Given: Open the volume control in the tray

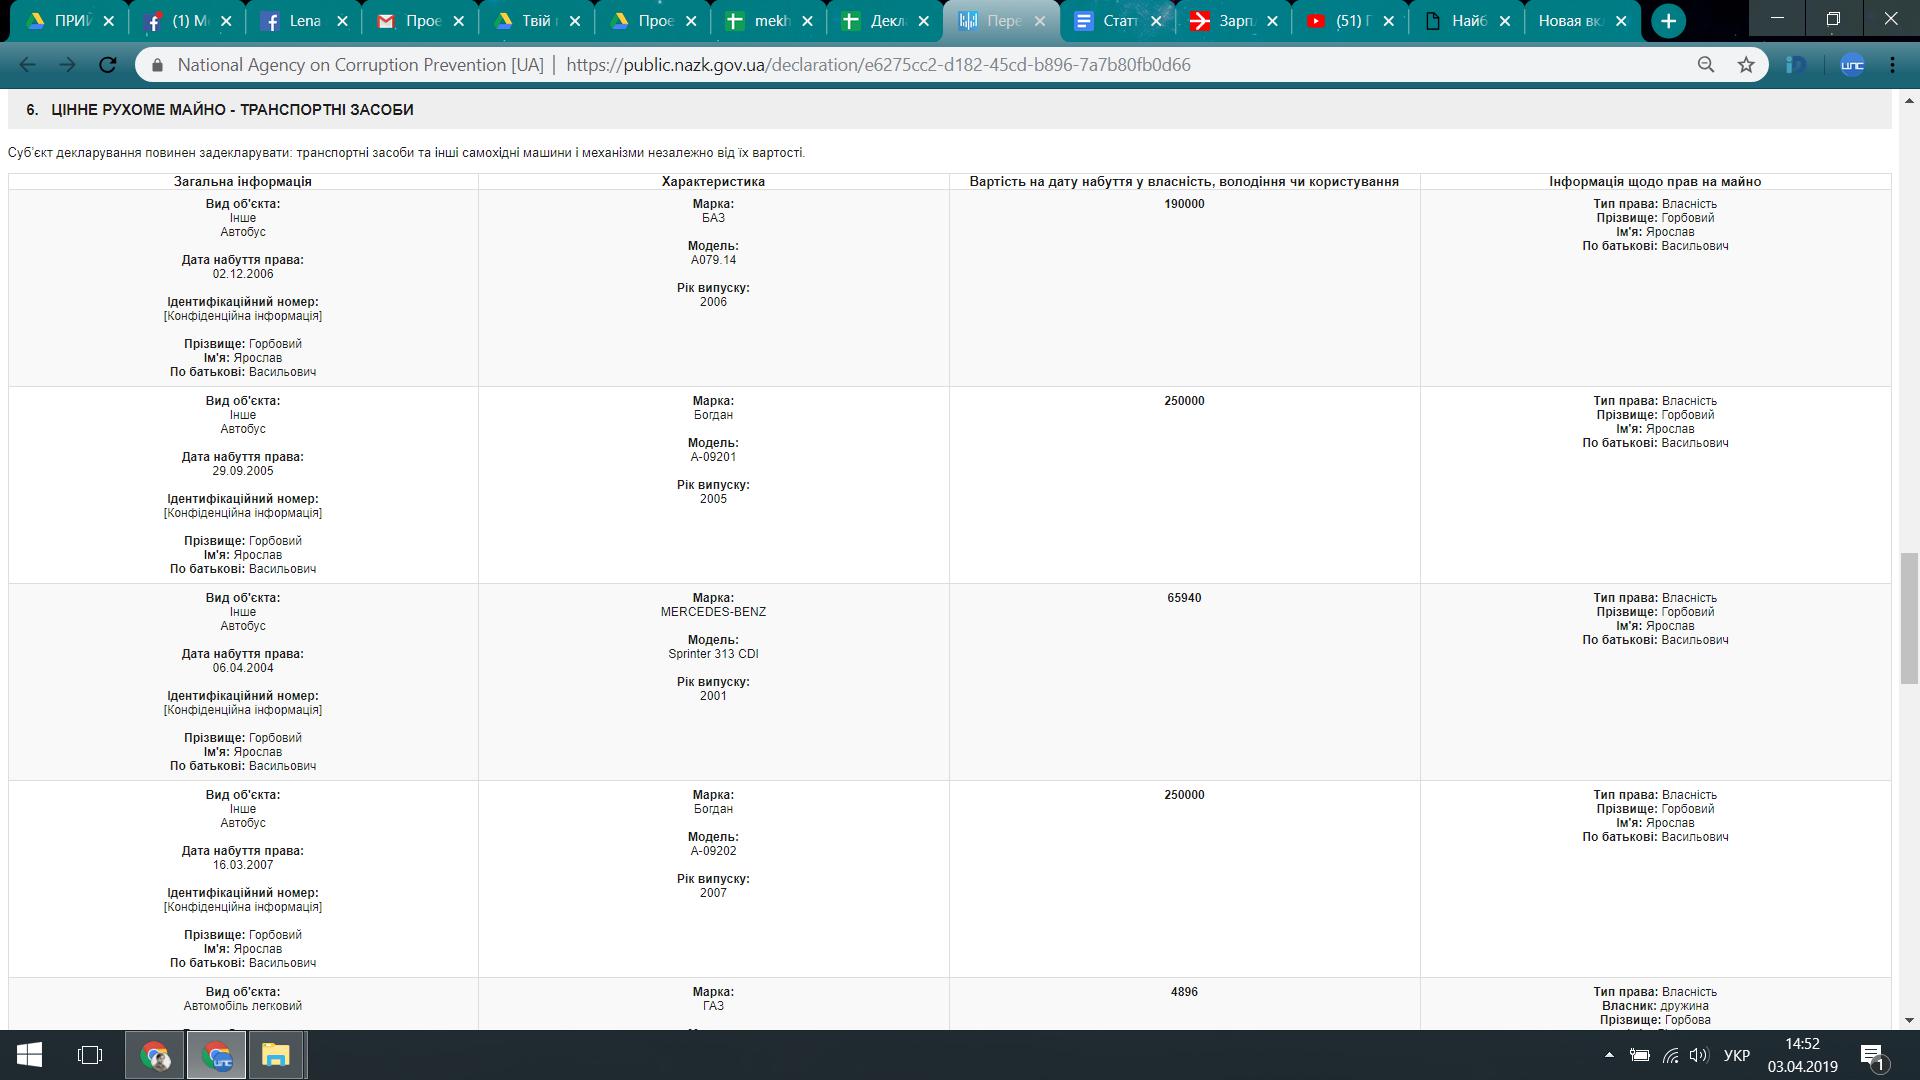Looking at the screenshot, I should (1698, 1055).
